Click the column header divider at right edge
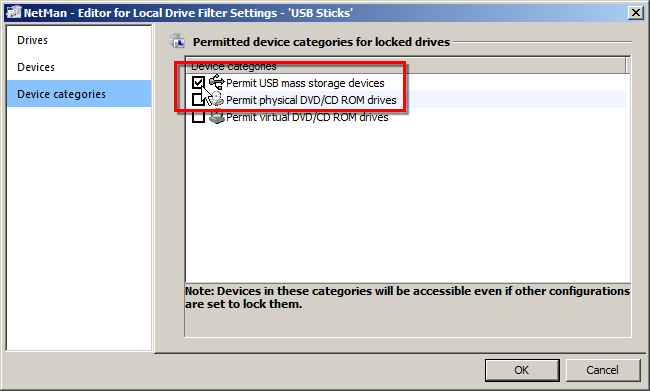 (x=627, y=66)
